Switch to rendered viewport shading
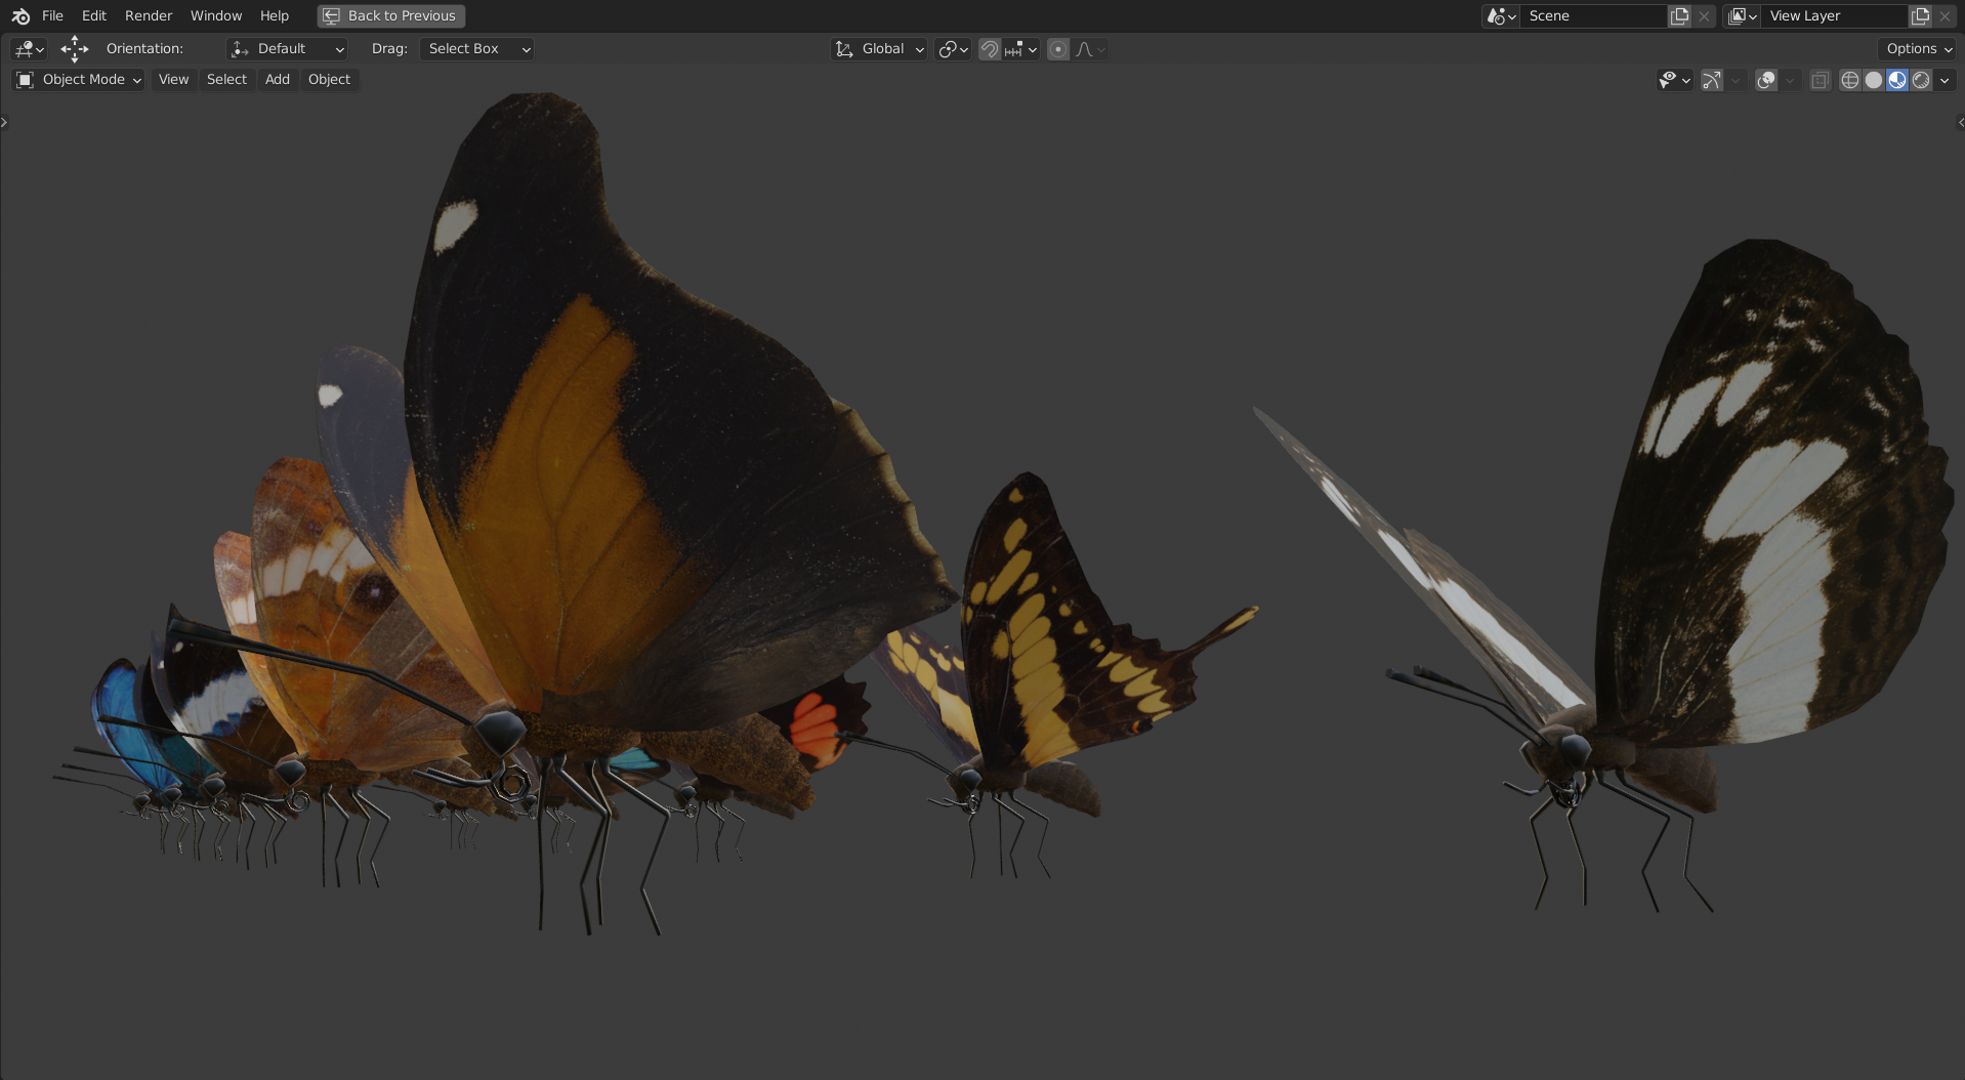This screenshot has height=1080, width=1965. click(1921, 80)
